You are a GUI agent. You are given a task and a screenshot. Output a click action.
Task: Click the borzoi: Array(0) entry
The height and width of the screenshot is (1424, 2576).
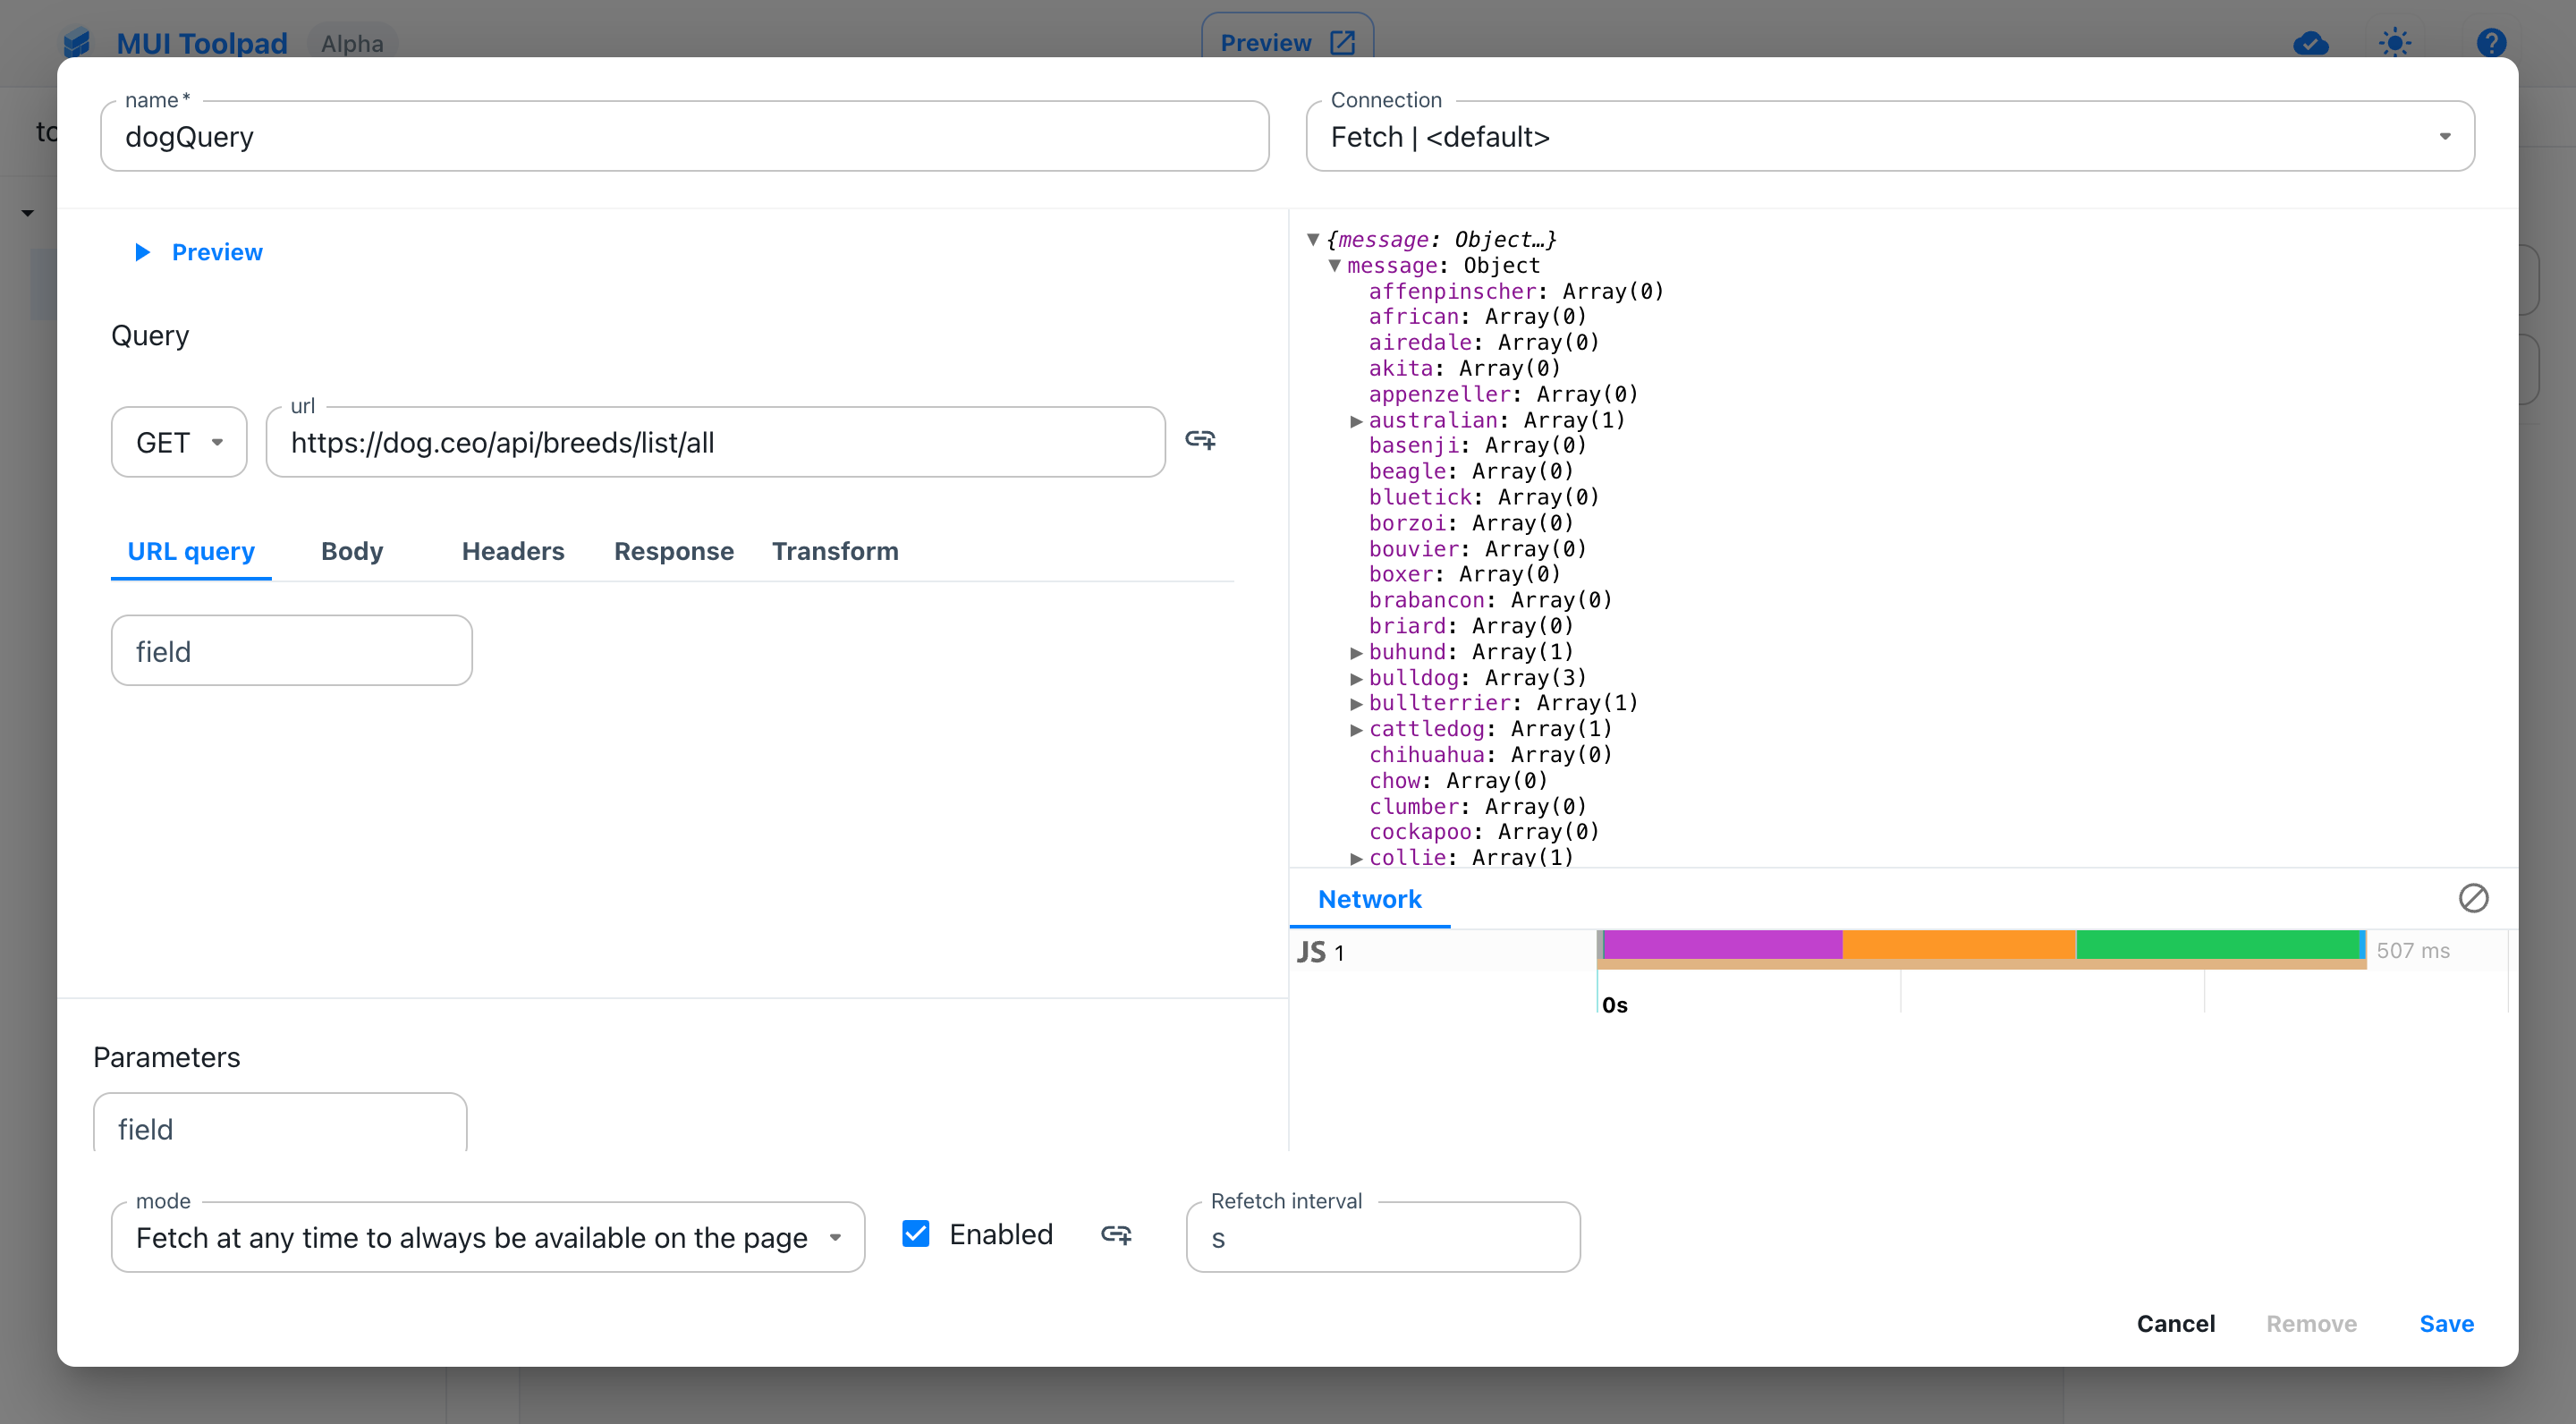(1471, 523)
